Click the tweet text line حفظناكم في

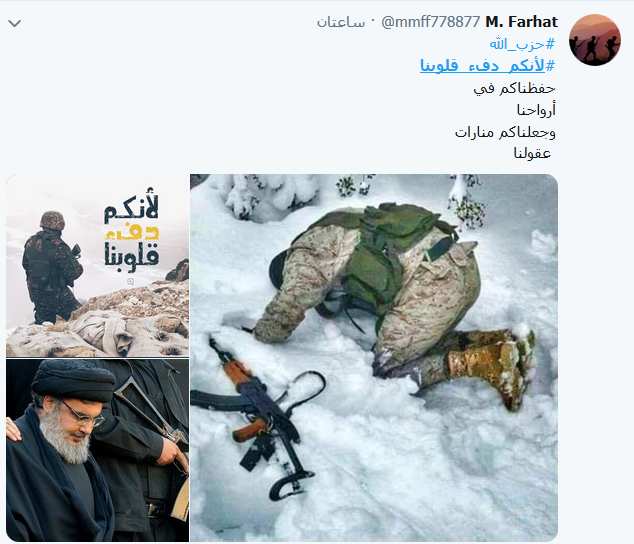point(514,88)
